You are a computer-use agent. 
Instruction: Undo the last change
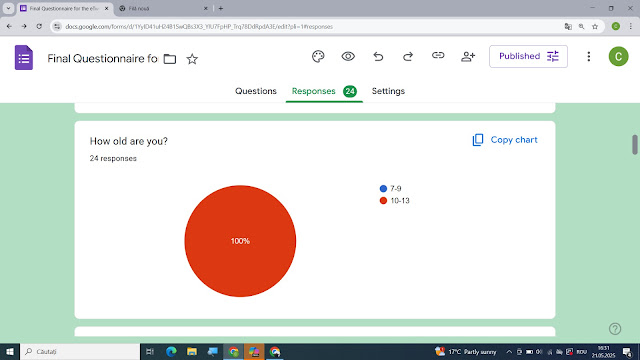[x=378, y=56]
